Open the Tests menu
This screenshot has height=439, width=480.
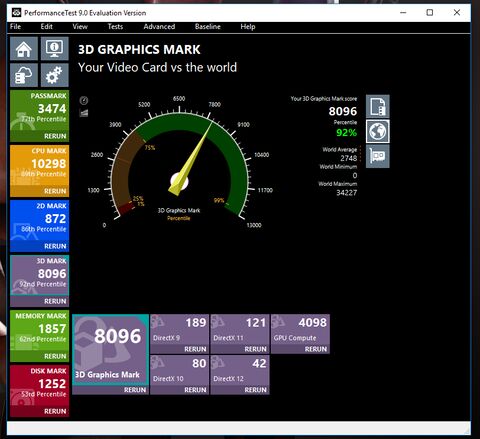[x=115, y=27]
